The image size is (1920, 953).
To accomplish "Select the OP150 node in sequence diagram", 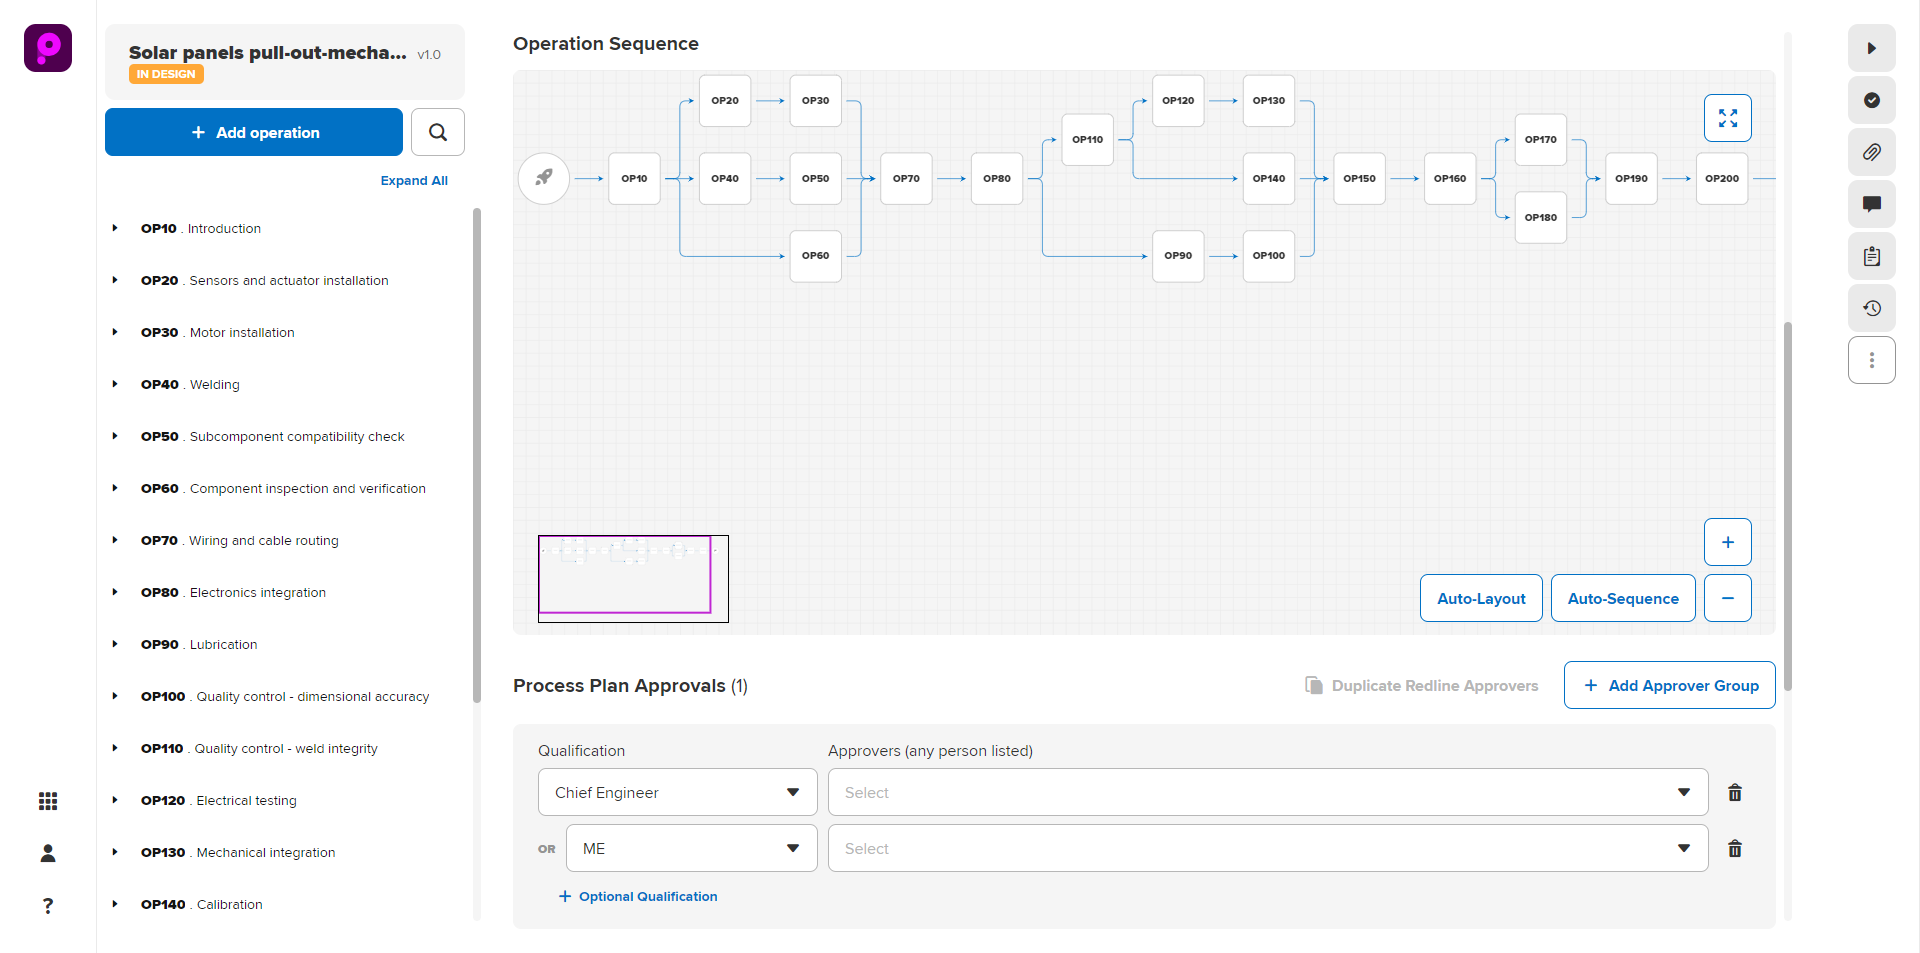I will pyautogui.click(x=1359, y=178).
